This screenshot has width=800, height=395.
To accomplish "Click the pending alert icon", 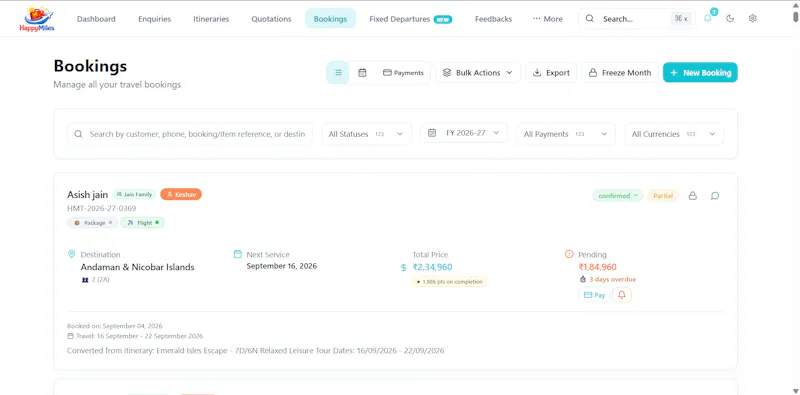I will (569, 254).
